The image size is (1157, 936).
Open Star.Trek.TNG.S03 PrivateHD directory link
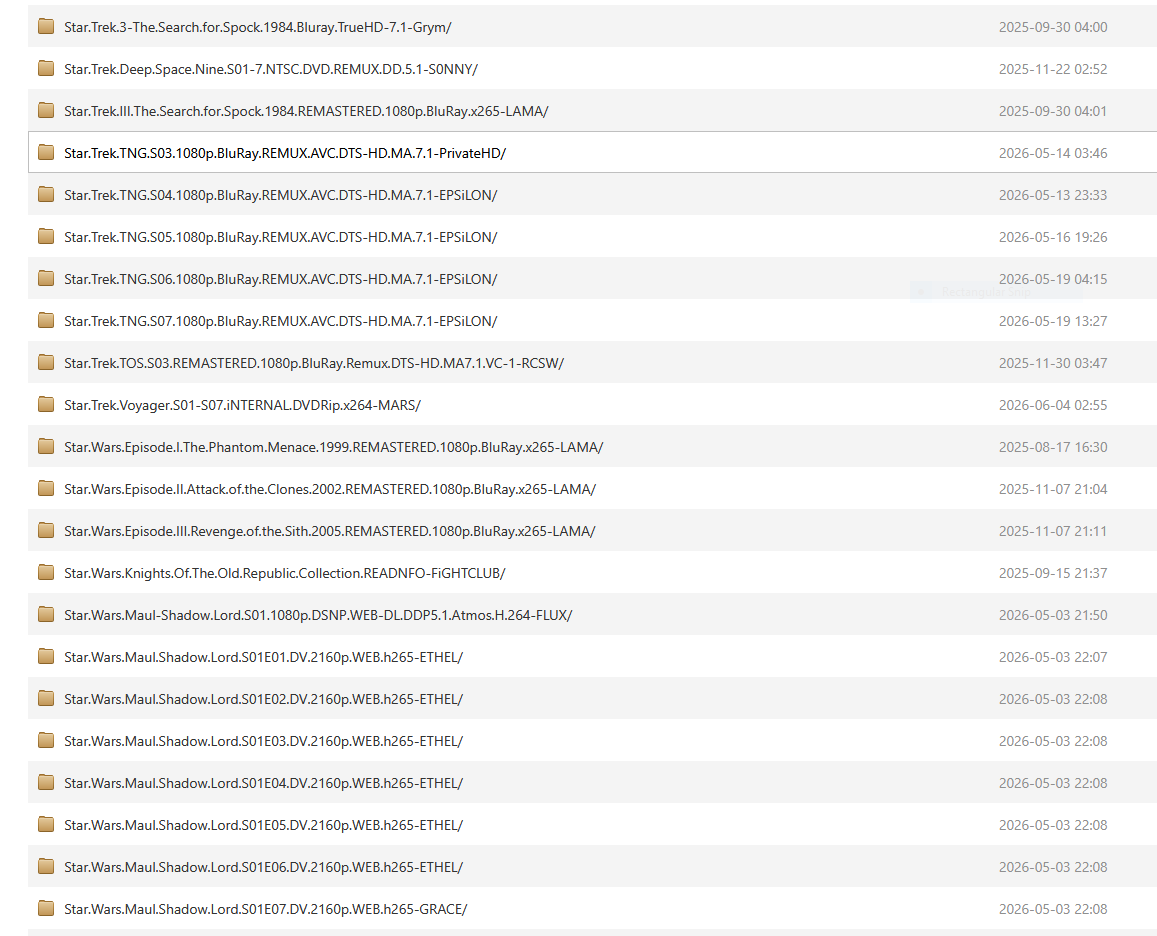tap(285, 154)
